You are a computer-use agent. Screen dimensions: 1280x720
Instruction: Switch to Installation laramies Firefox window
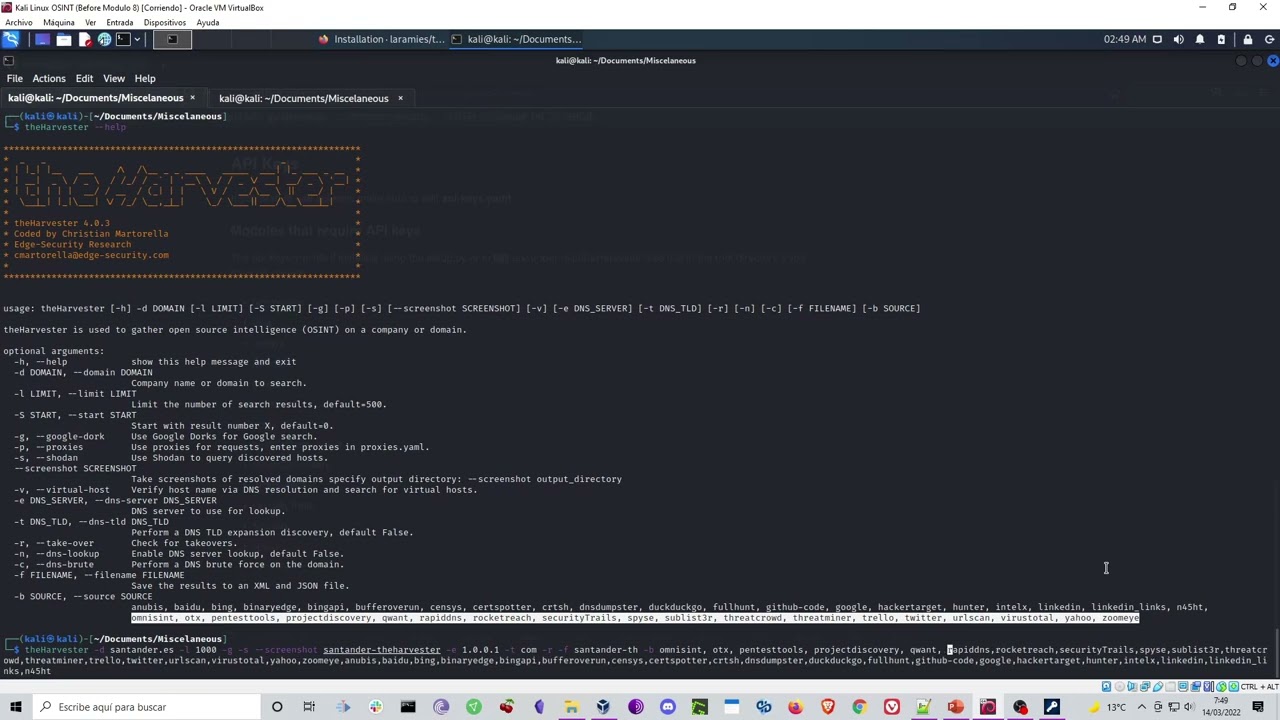click(382, 39)
